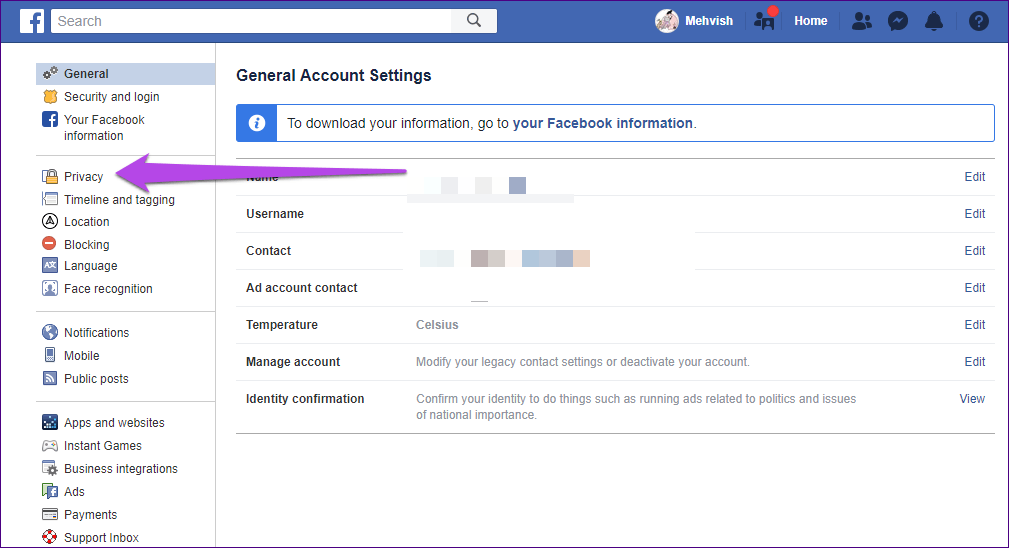The height and width of the screenshot is (548, 1009).
Task: Focus the Search input field
Action: tap(252, 21)
